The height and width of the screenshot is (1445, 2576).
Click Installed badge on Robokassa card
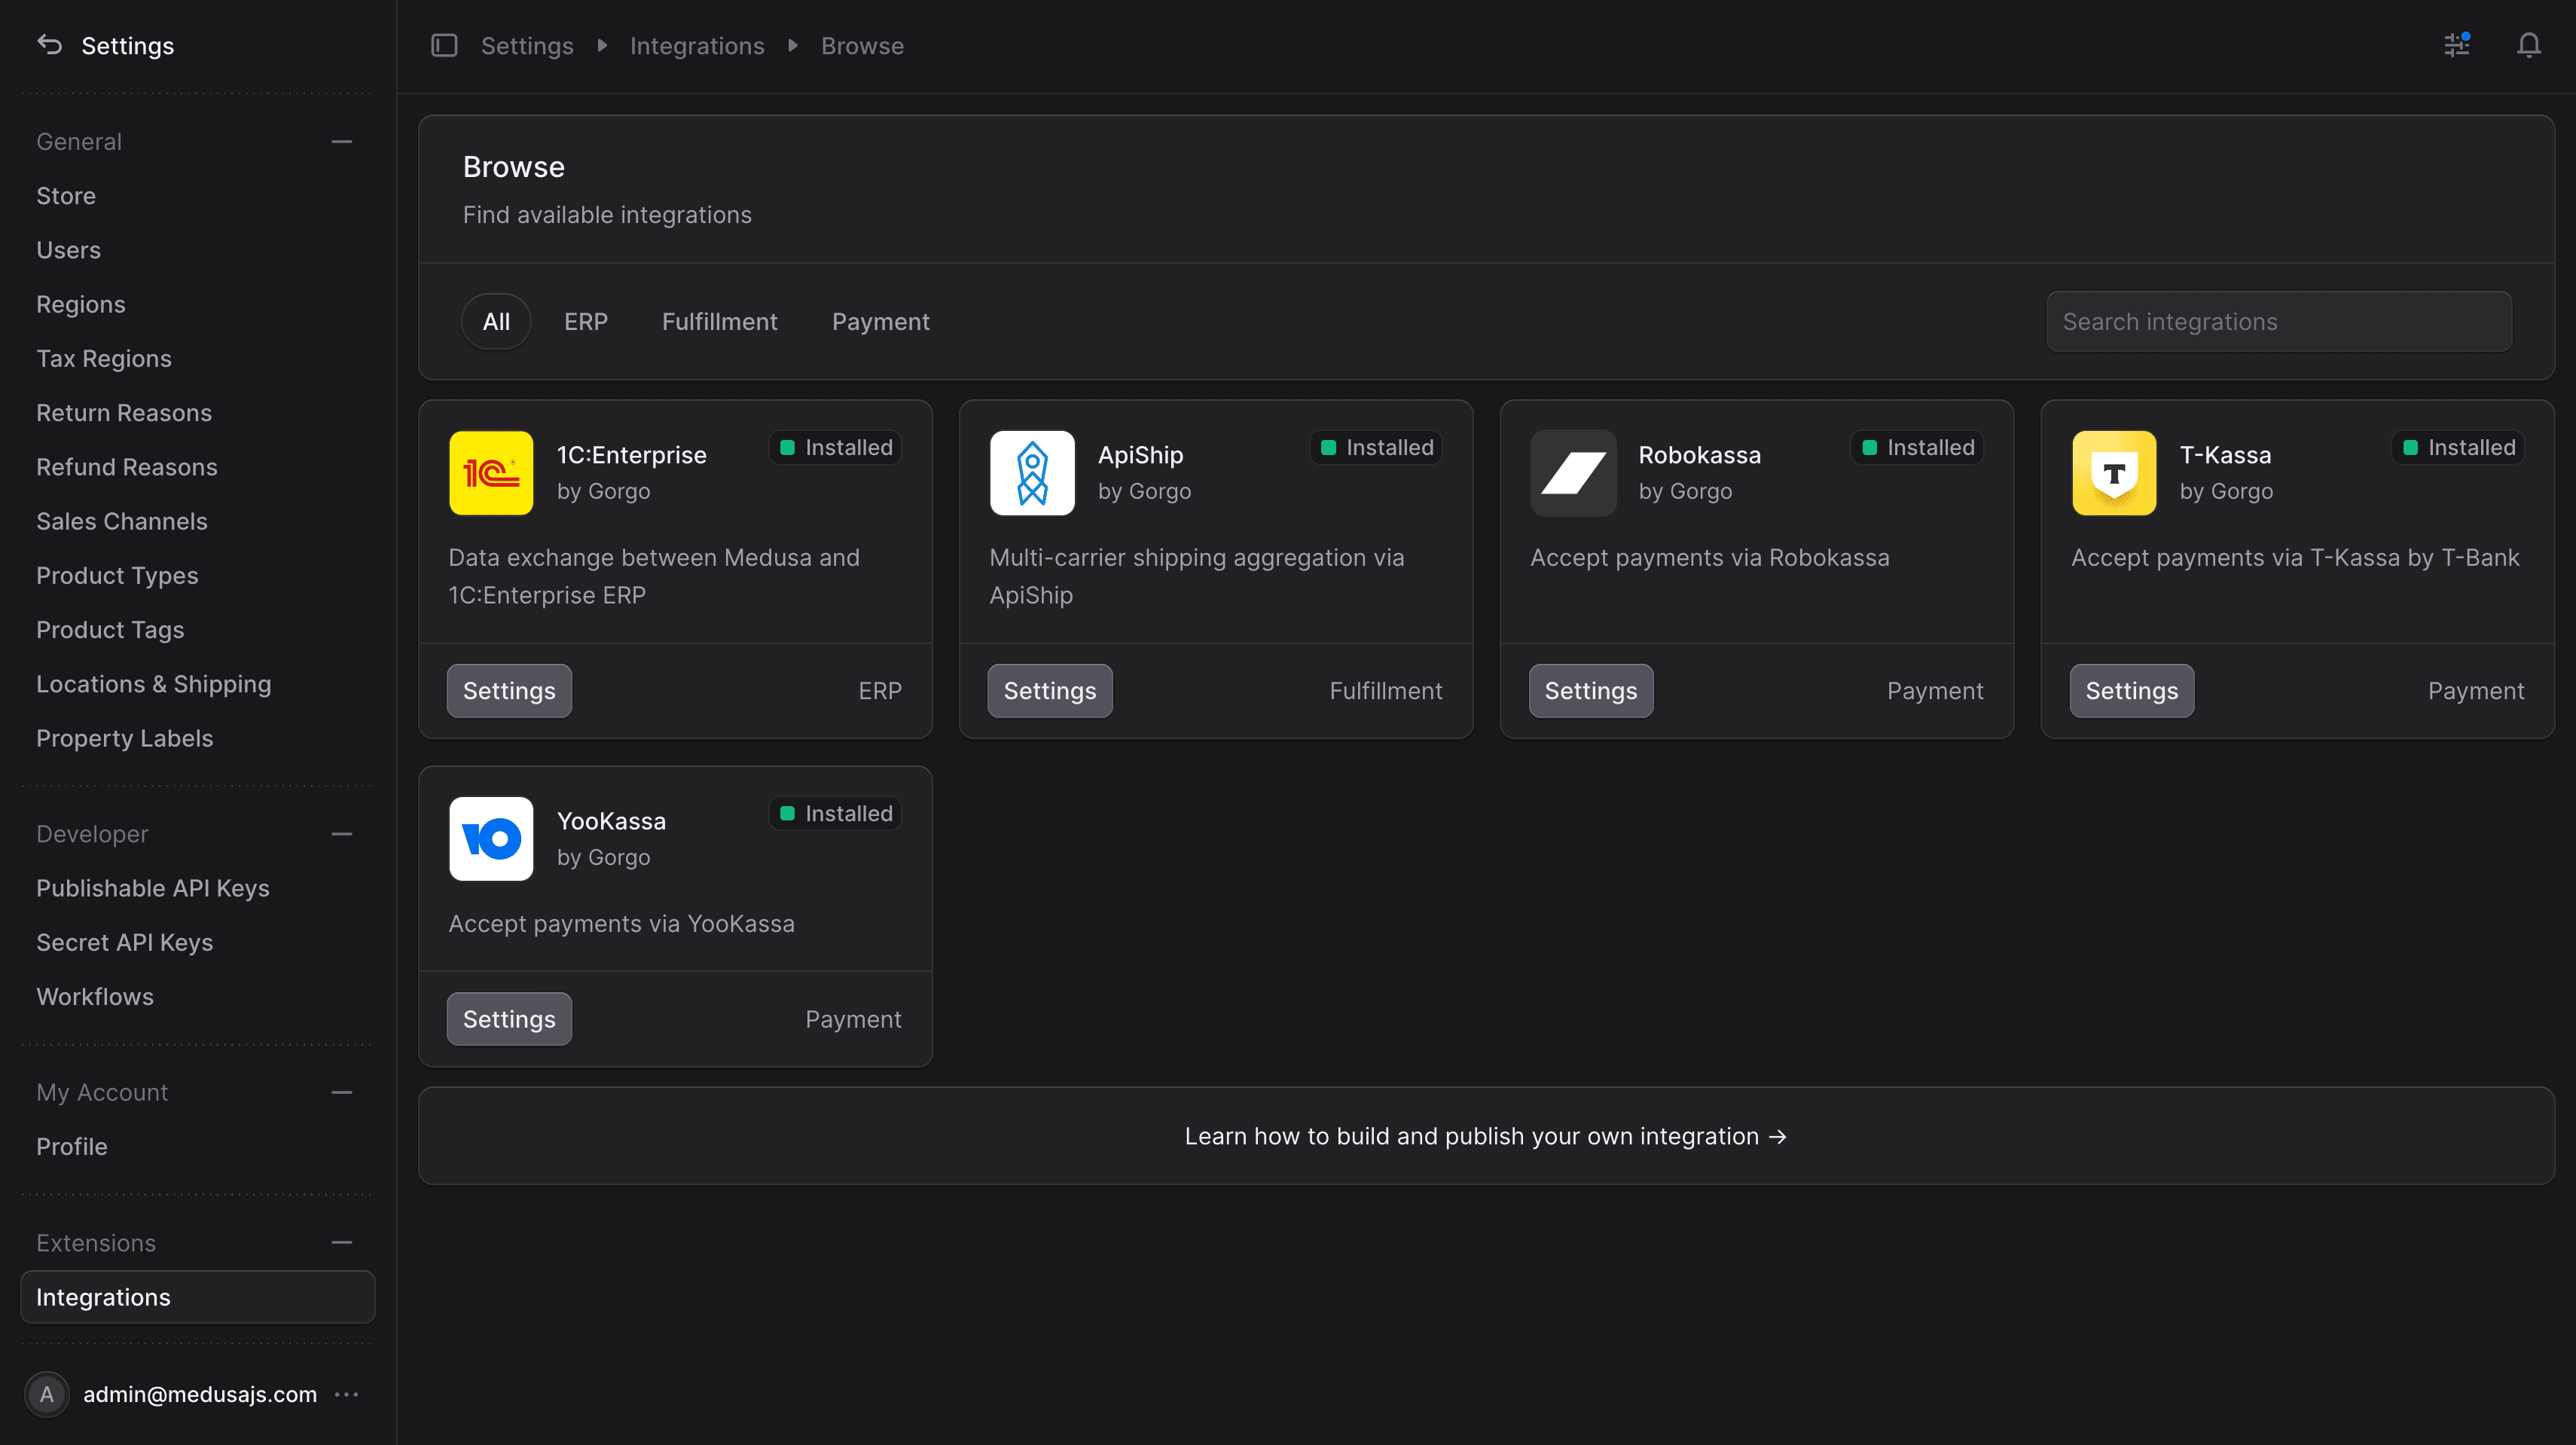coord(1917,447)
